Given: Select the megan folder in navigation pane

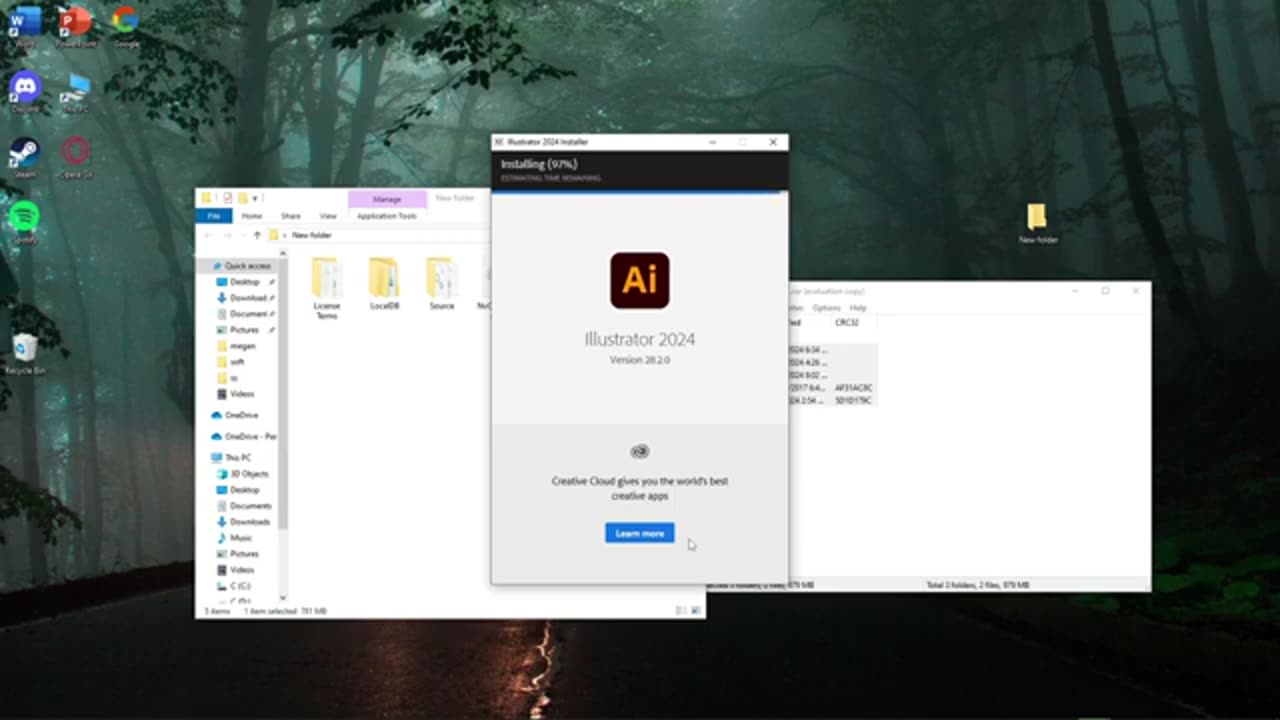Looking at the screenshot, I should (x=238, y=346).
